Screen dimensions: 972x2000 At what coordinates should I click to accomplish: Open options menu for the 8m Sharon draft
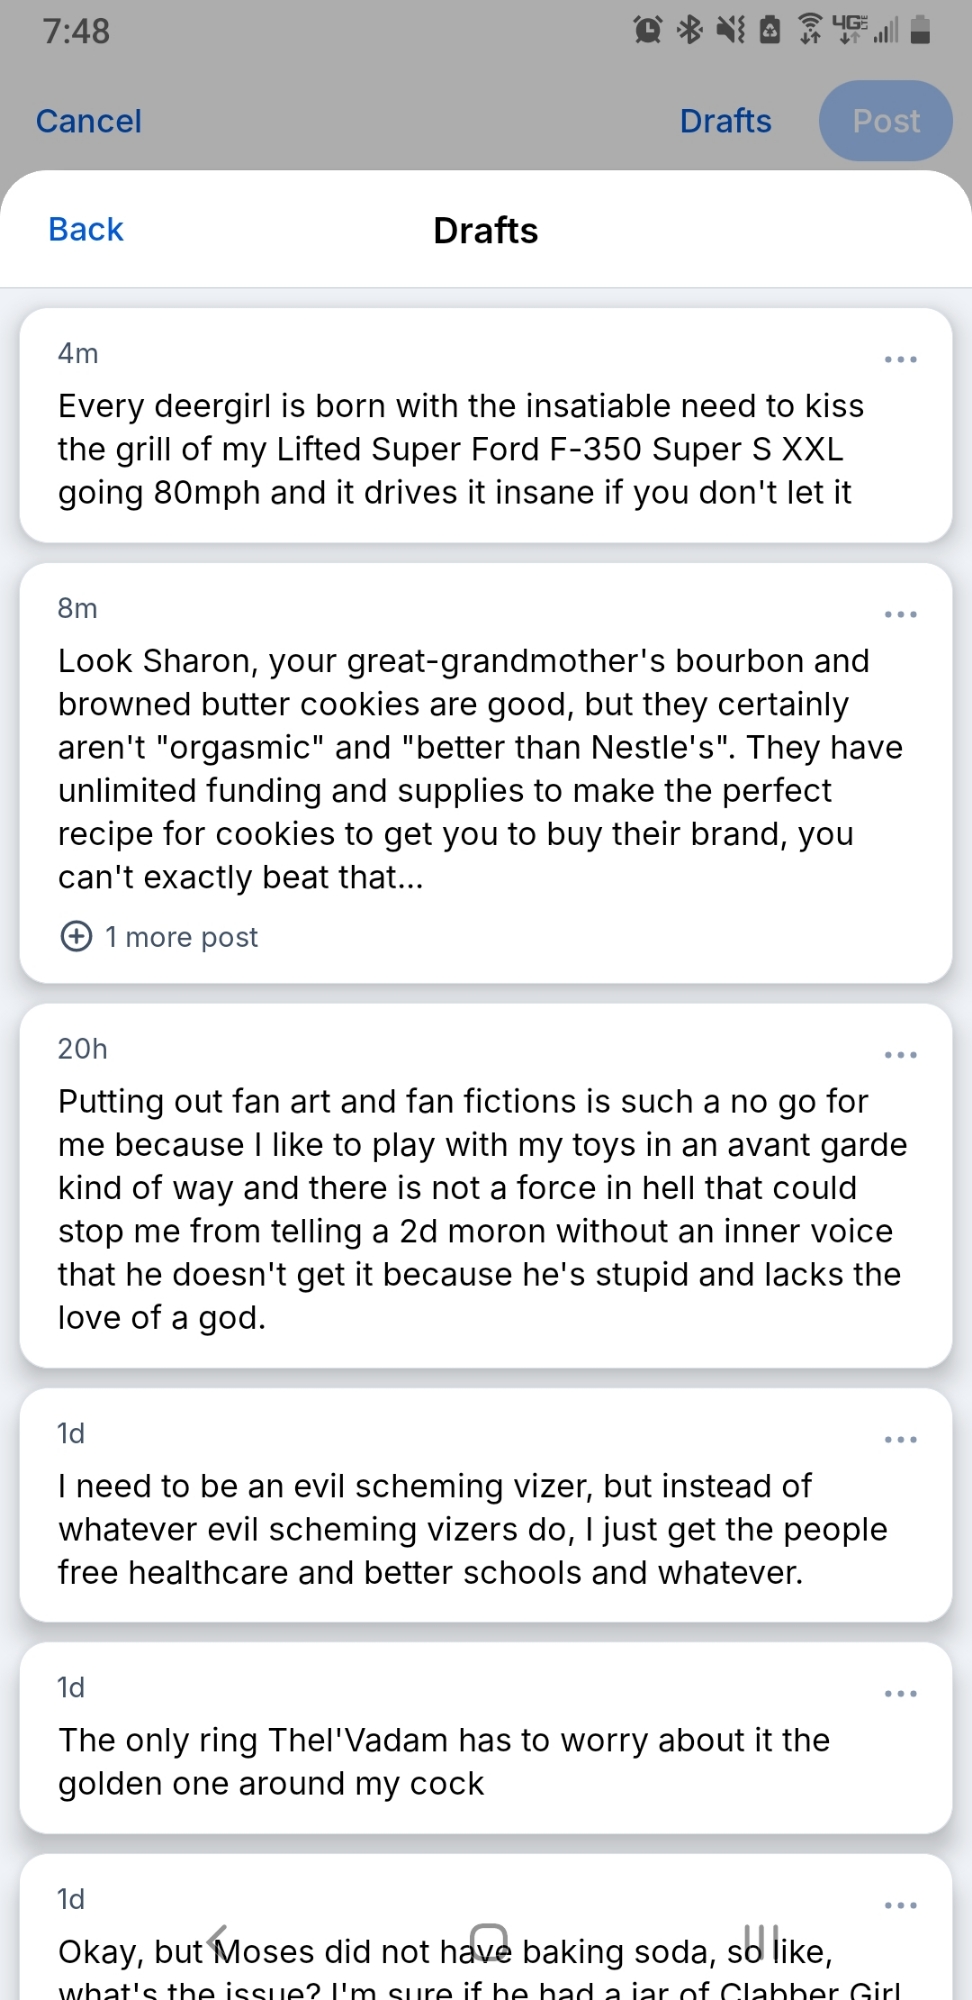[x=900, y=614]
